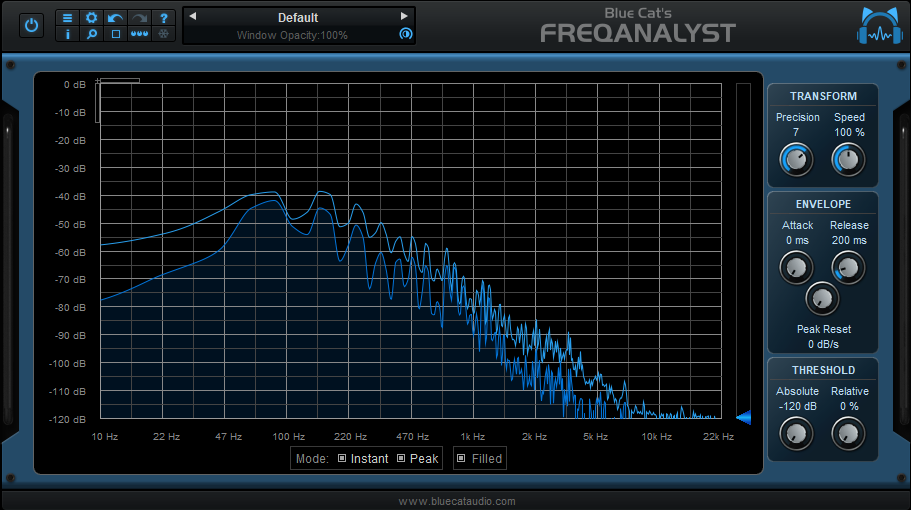Click the 22k Hz axis label

coord(718,437)
